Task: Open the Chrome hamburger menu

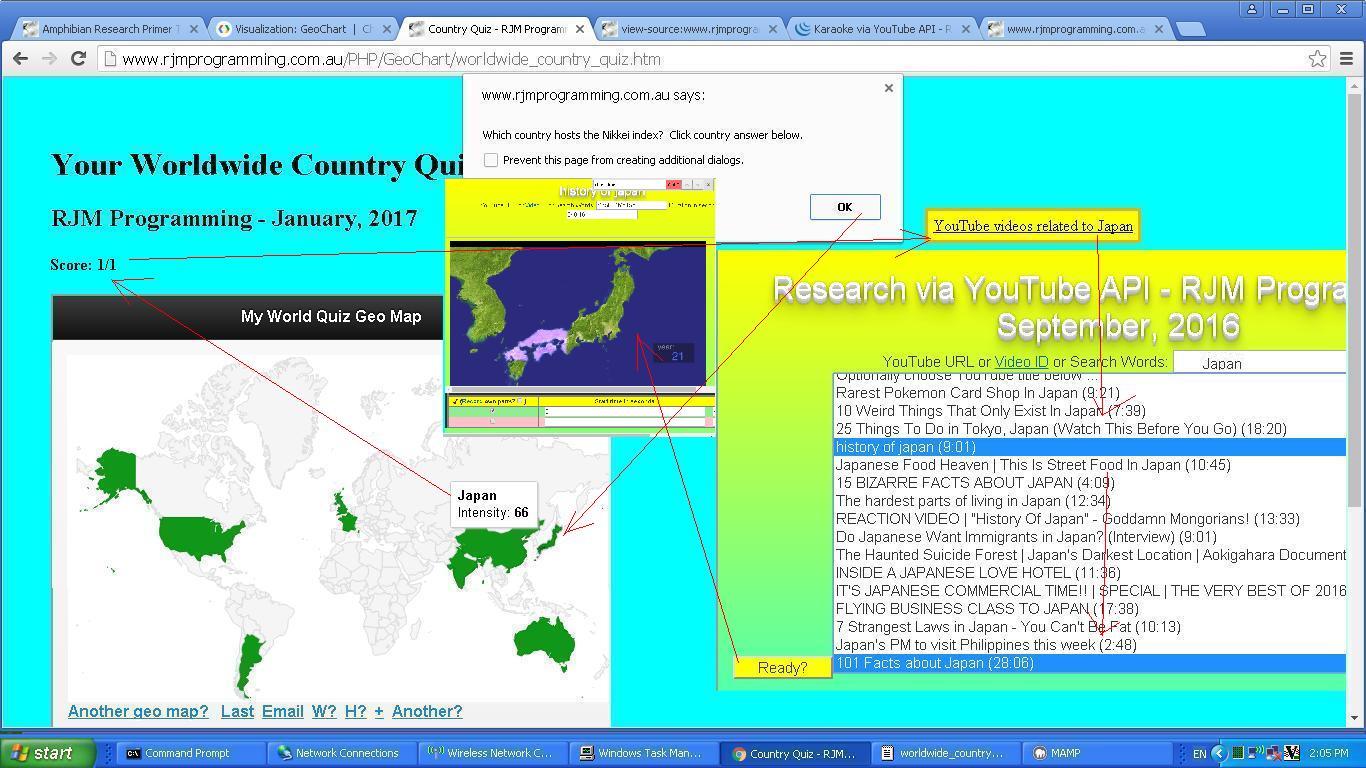Action: click(1346, 59)
